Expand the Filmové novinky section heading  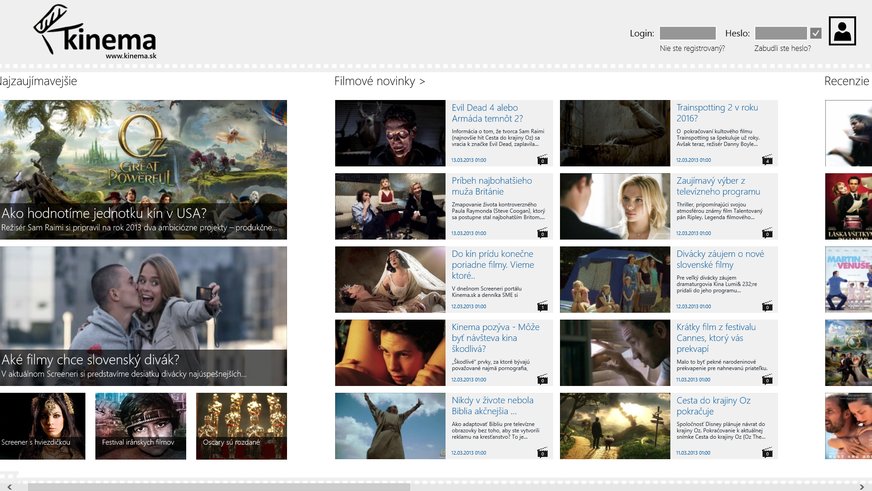point(379,81)
